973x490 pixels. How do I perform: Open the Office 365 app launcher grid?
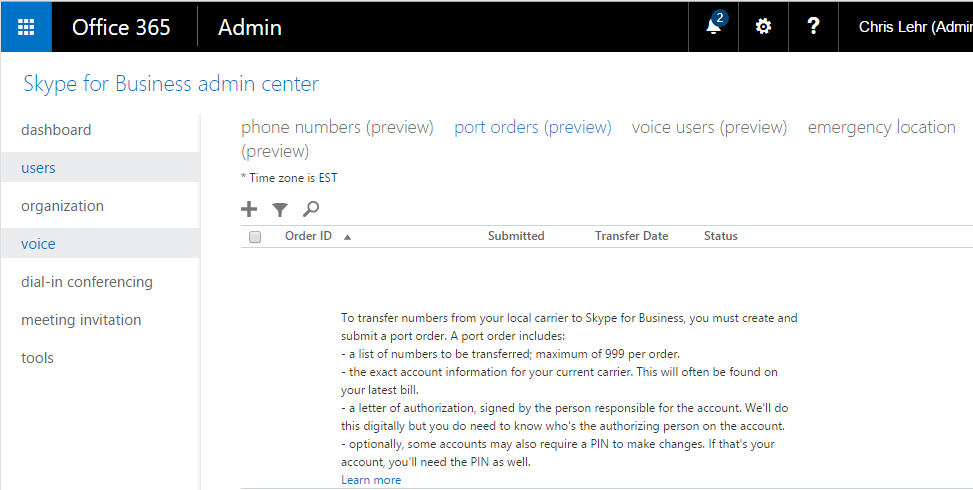coord(26,27)
